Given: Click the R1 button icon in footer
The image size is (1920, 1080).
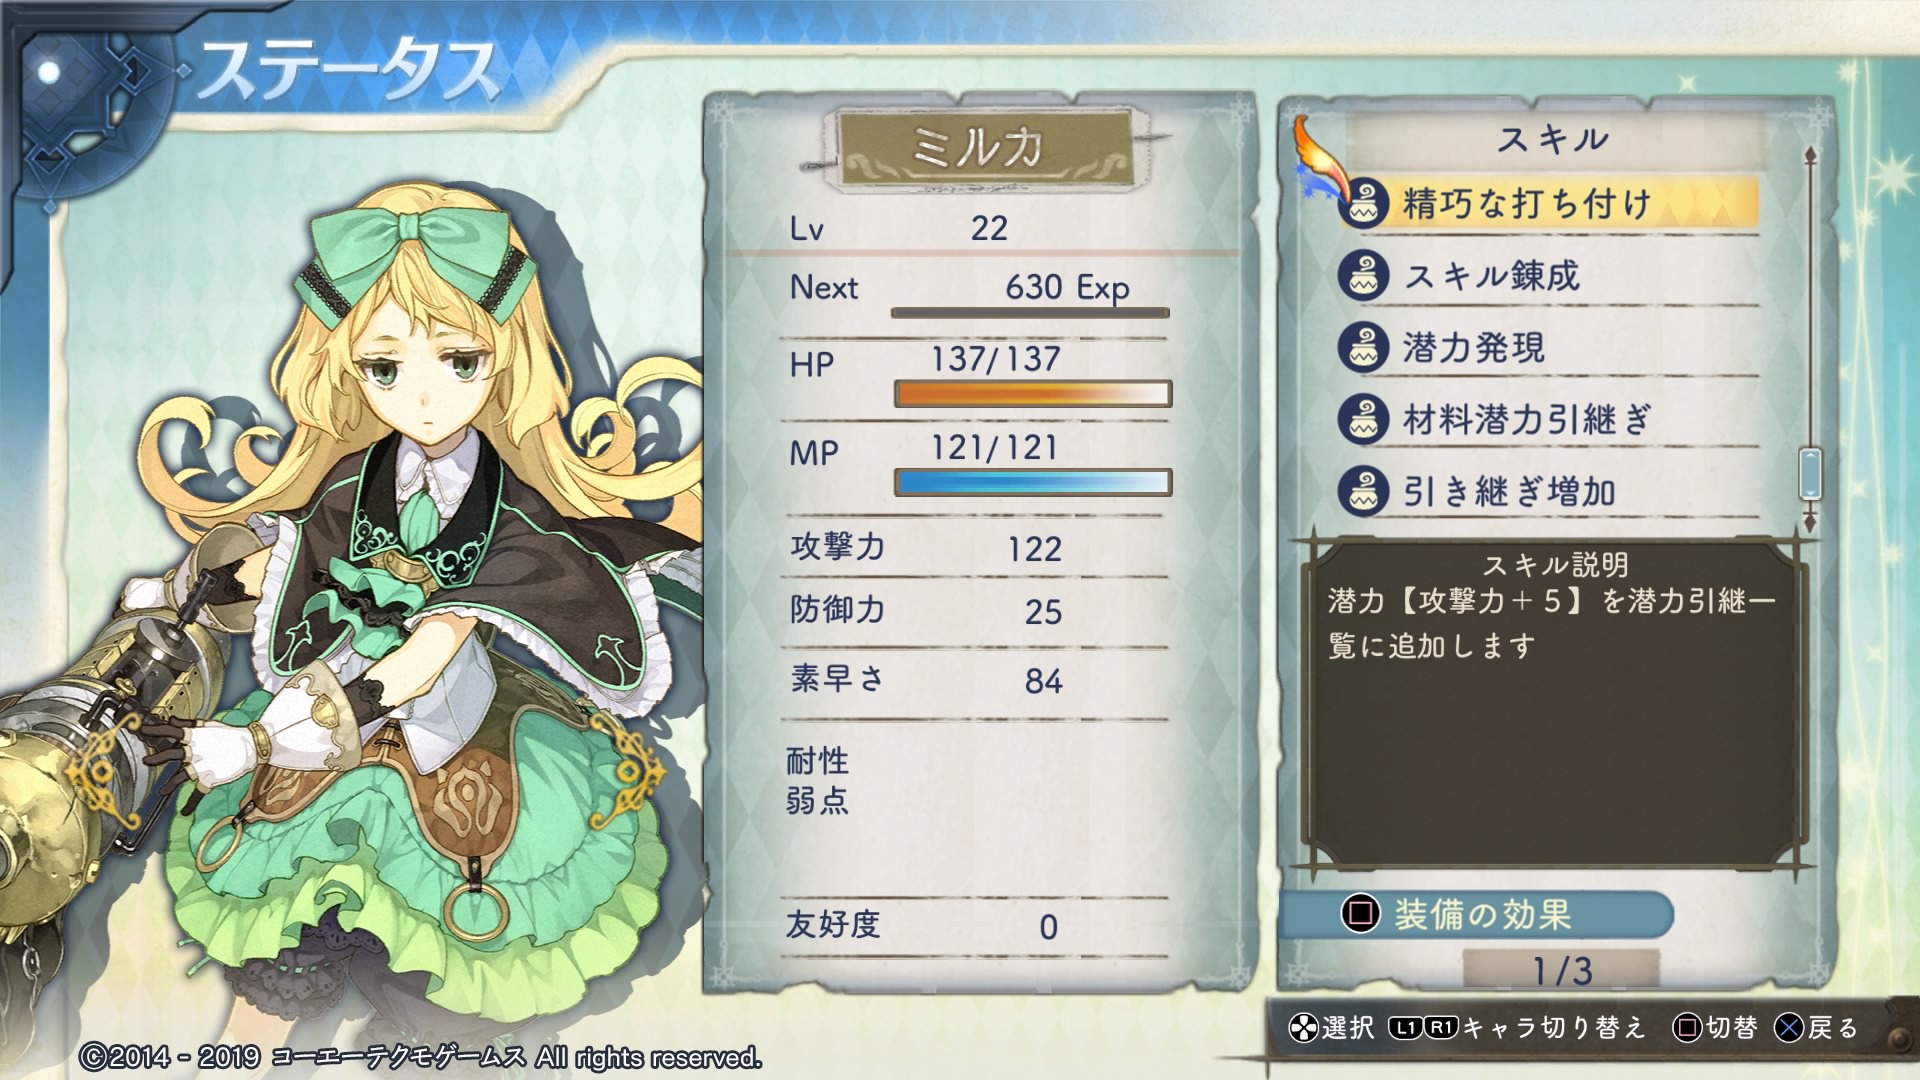Looking at the screenshot, I should pyautogui.click(x=1441, y=1027).
